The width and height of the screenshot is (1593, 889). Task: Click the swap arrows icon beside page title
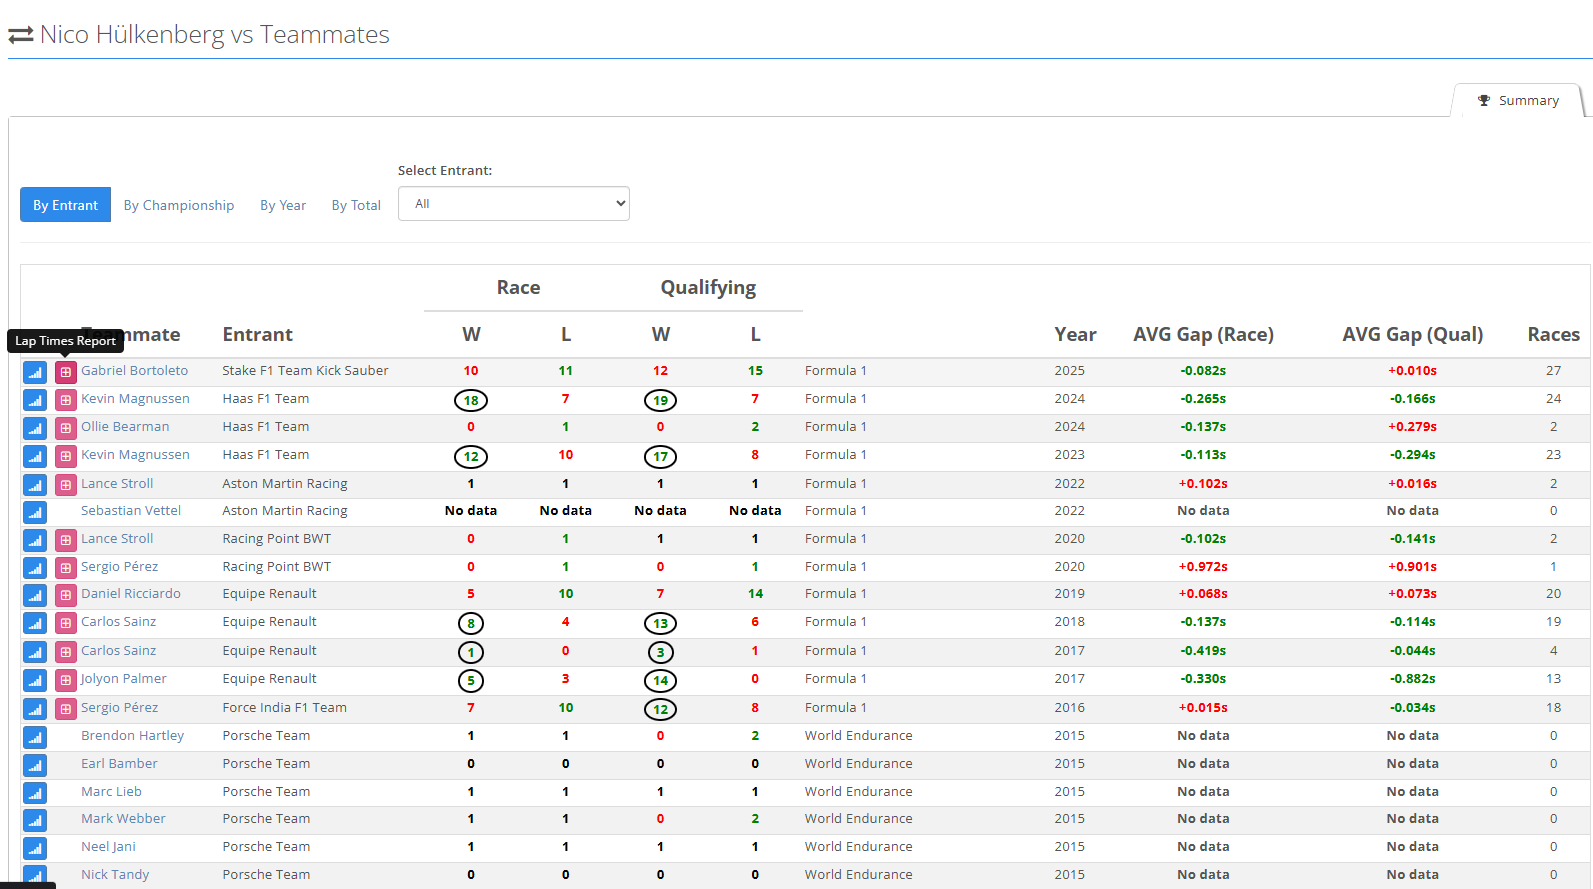[x=21, y=35]
